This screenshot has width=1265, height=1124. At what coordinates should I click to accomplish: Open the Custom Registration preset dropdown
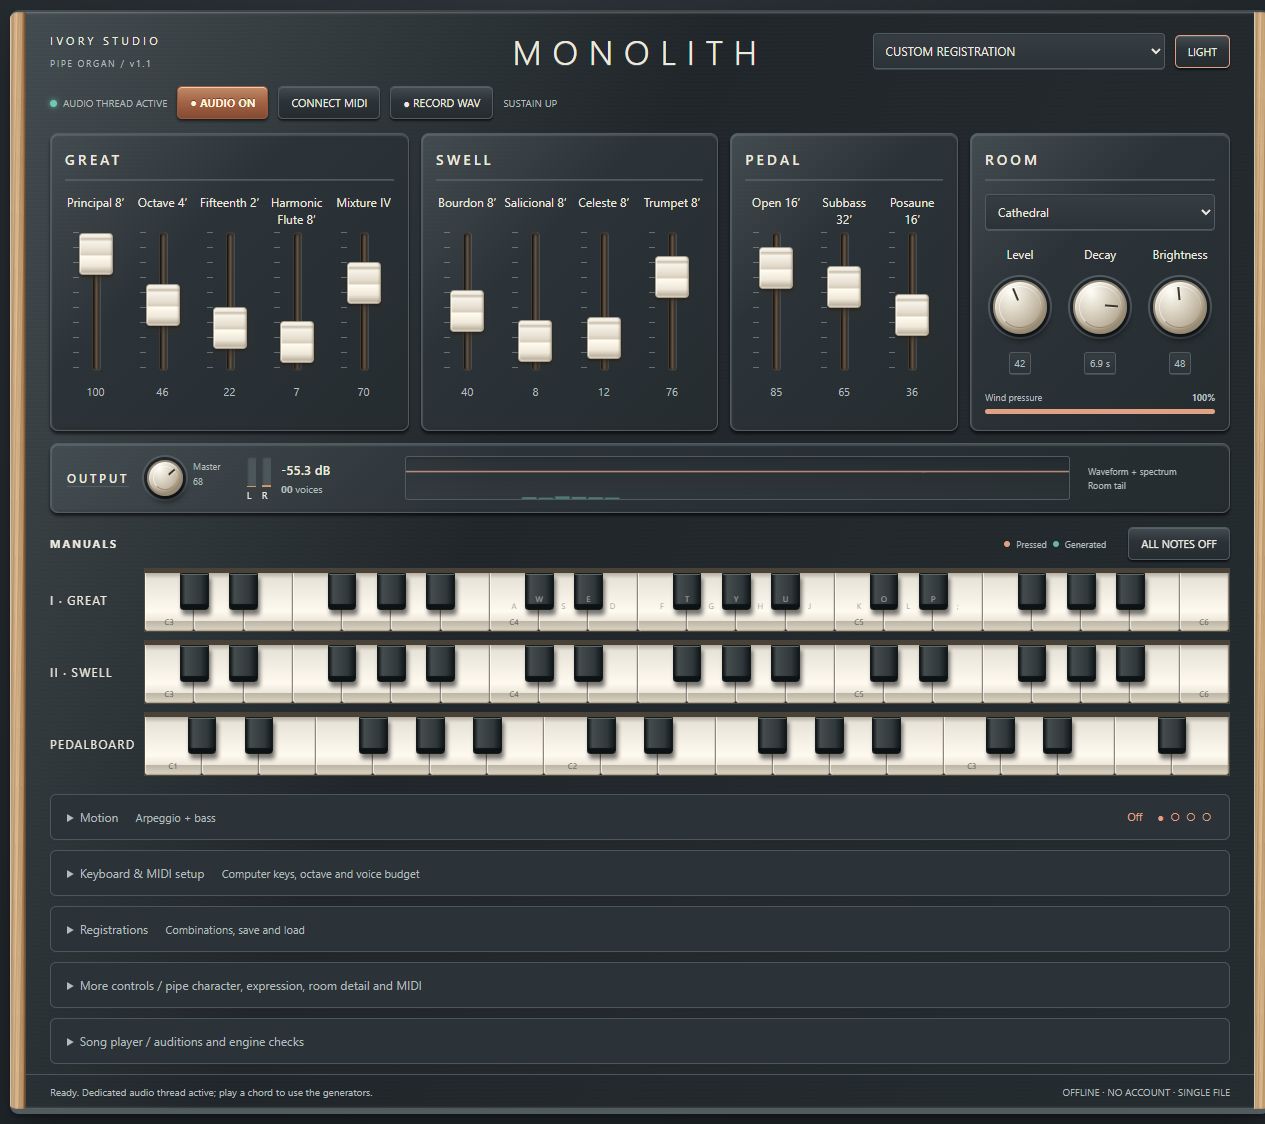click(x=1018, y=51)
